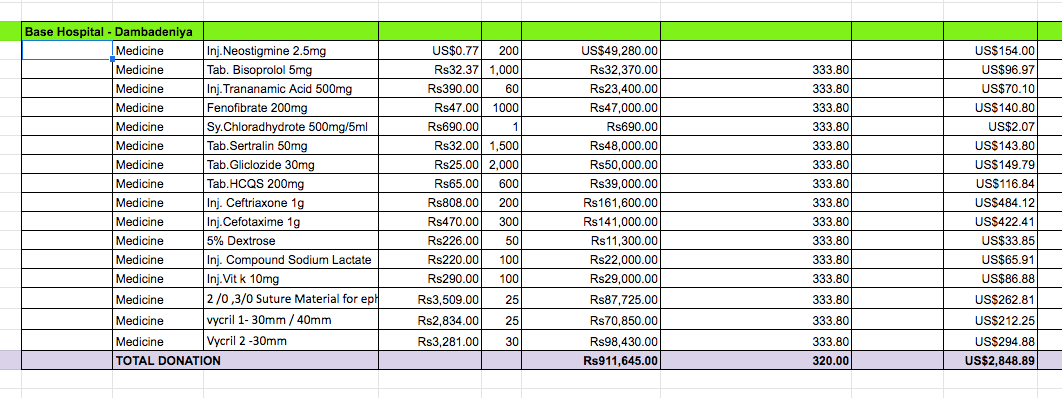1062x398 pixels.
Task: Select the US$2,848.89 grand total cell
Action: [990, 361]
